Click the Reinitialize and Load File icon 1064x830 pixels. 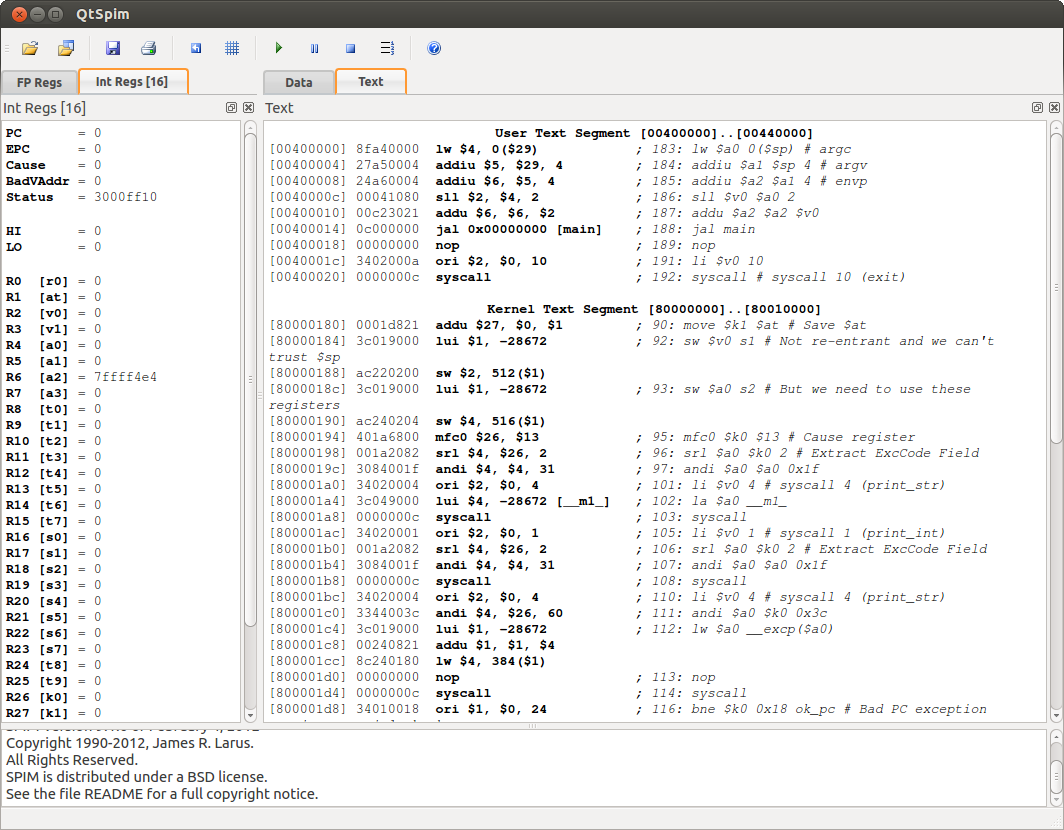(66, 47)
